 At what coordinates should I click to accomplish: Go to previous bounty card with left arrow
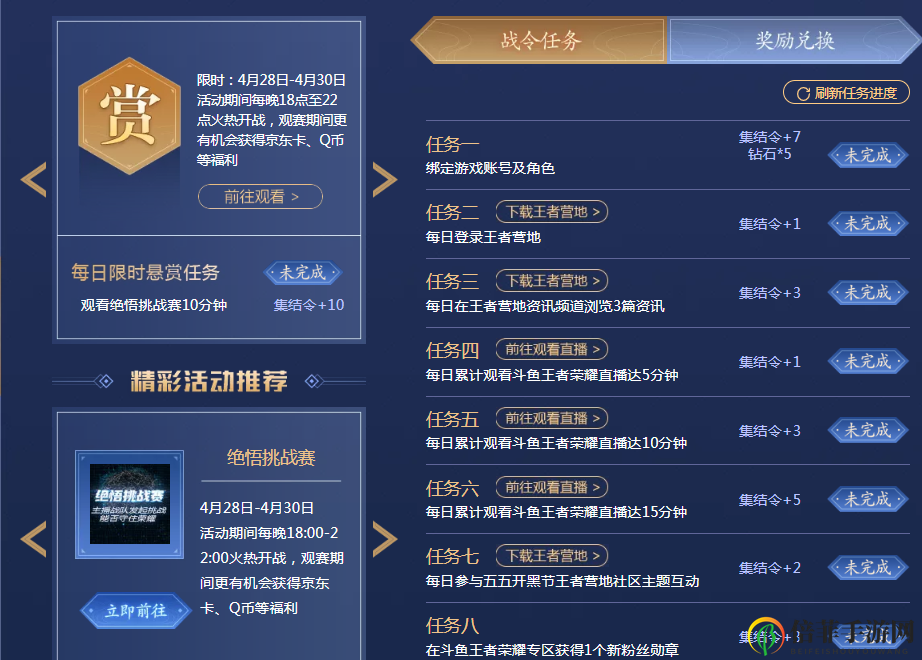34,179
